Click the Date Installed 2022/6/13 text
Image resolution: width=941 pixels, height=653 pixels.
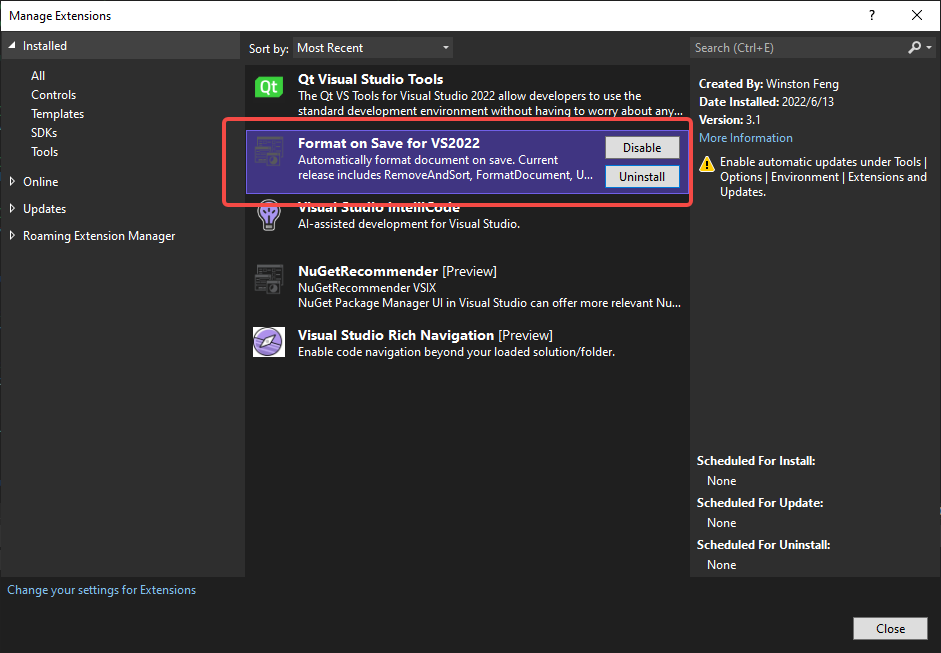pos(766,101)
